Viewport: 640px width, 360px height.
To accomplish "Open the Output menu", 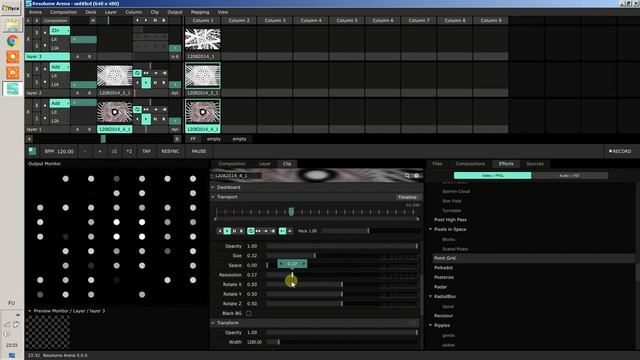I will (x=175, y=12).
